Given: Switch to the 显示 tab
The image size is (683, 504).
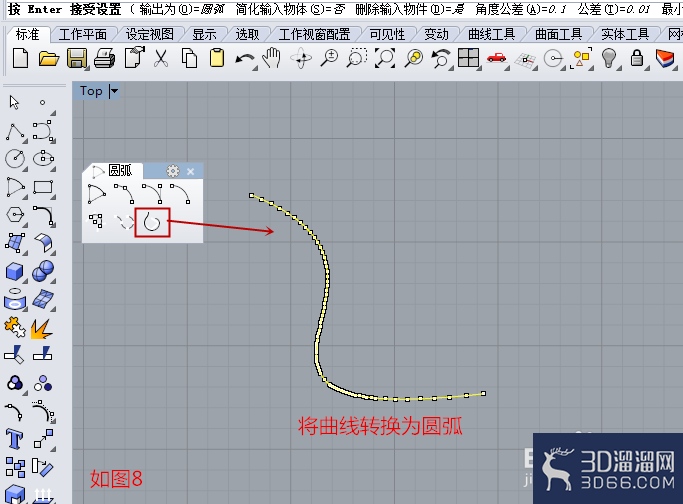Looking at the screenshot, I should click(204, 34).
